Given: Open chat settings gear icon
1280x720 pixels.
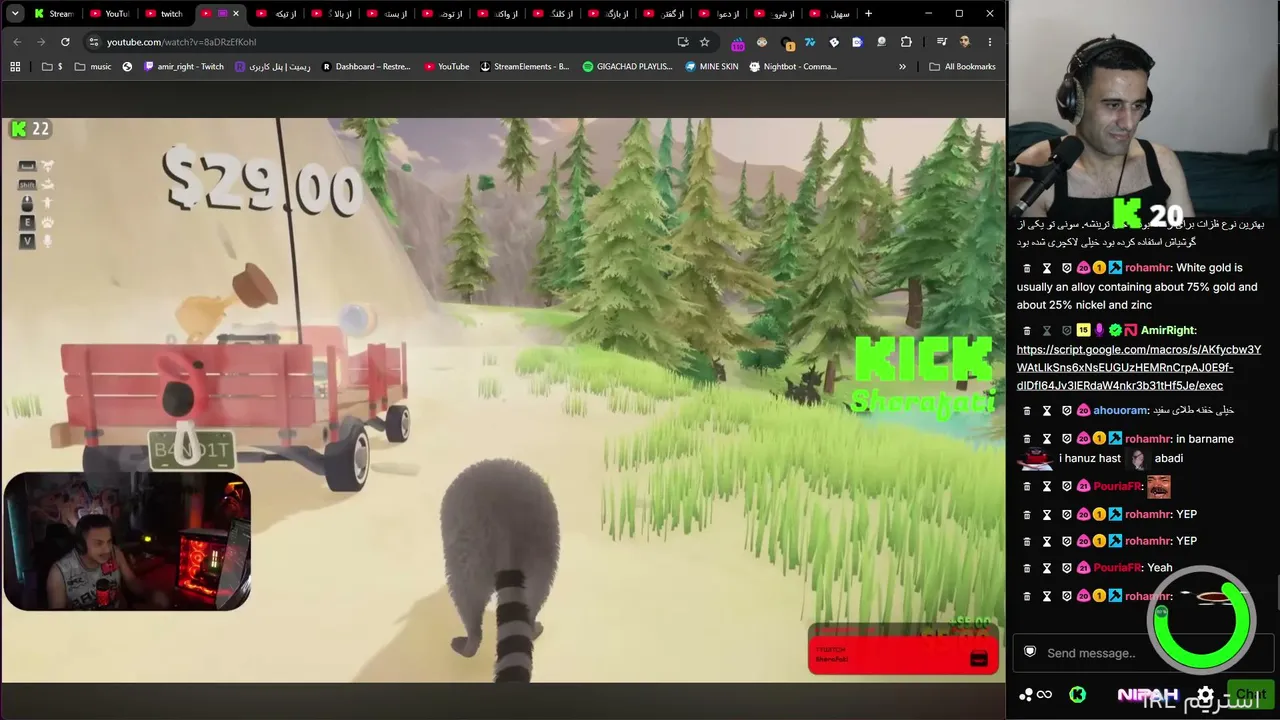Looking at the screenshot, I should point(1205,695).
